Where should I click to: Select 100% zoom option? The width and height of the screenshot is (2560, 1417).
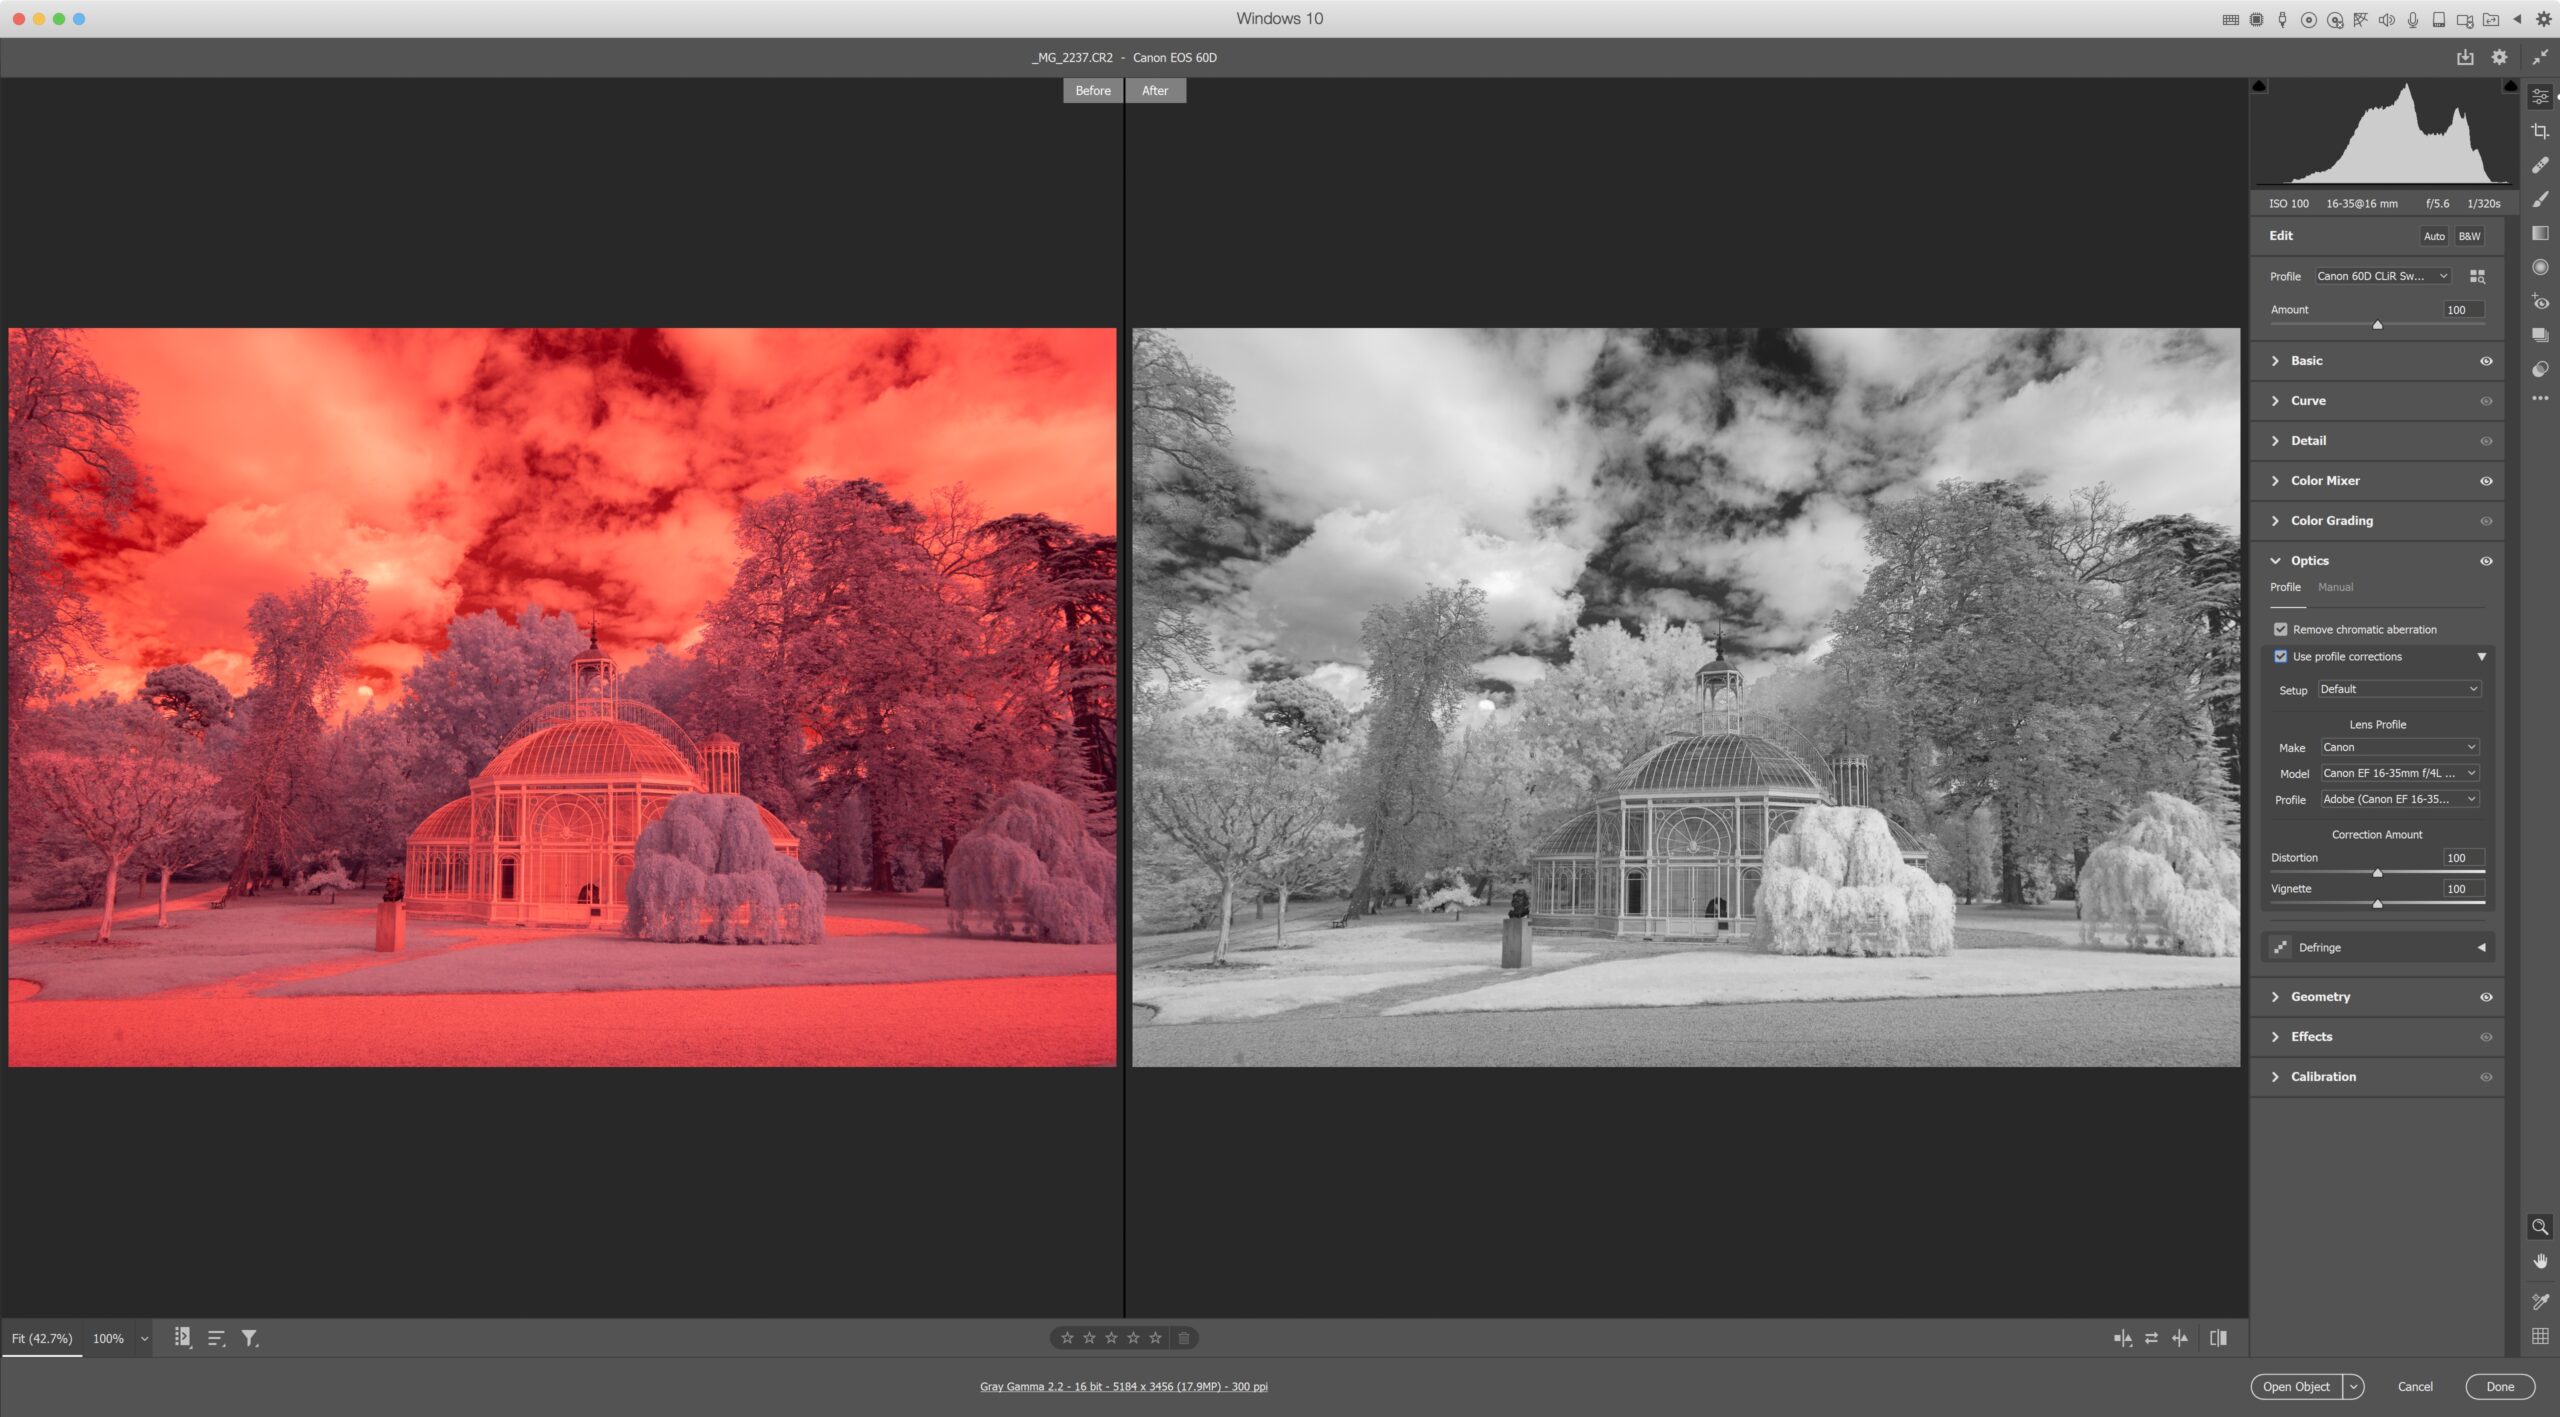(x=108, y=1338)
